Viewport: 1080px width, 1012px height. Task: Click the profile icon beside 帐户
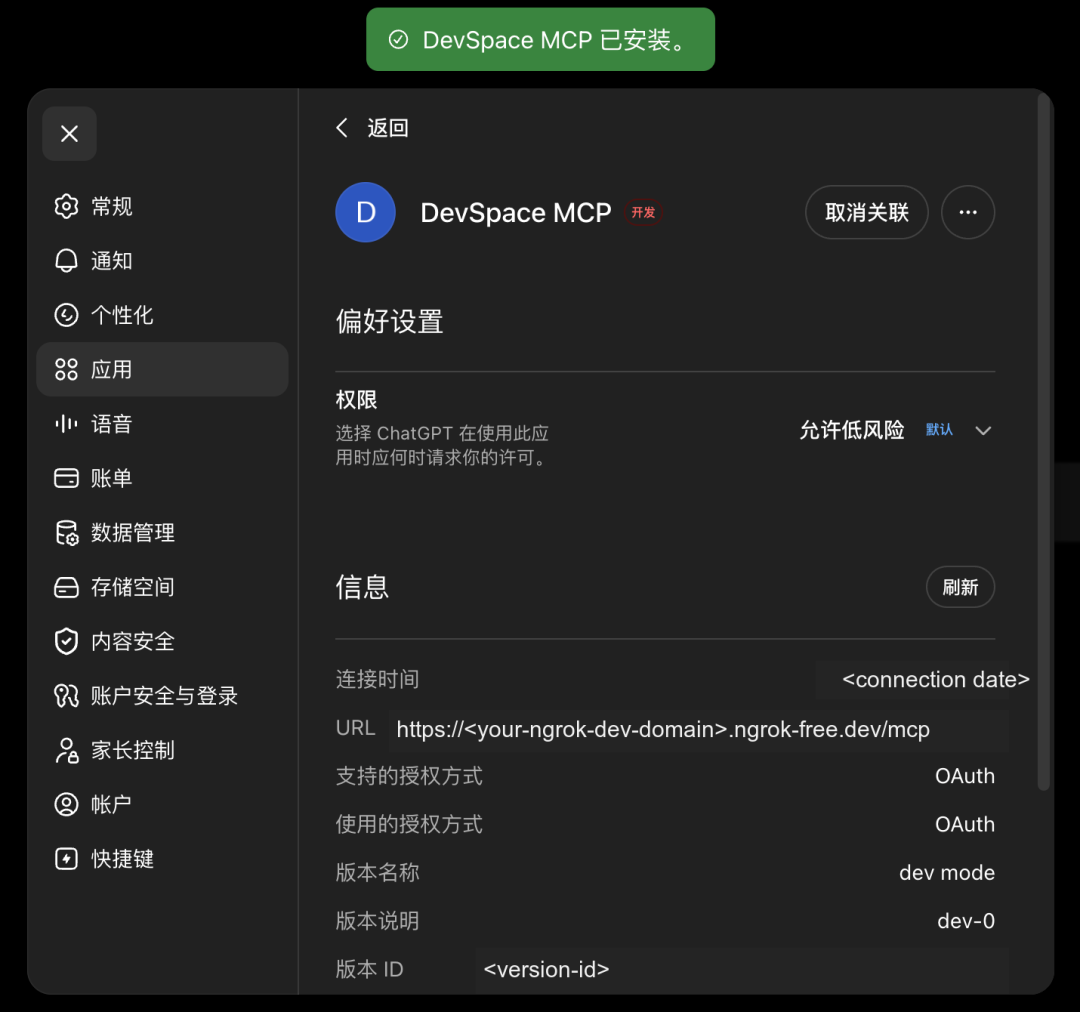point(66,805)
